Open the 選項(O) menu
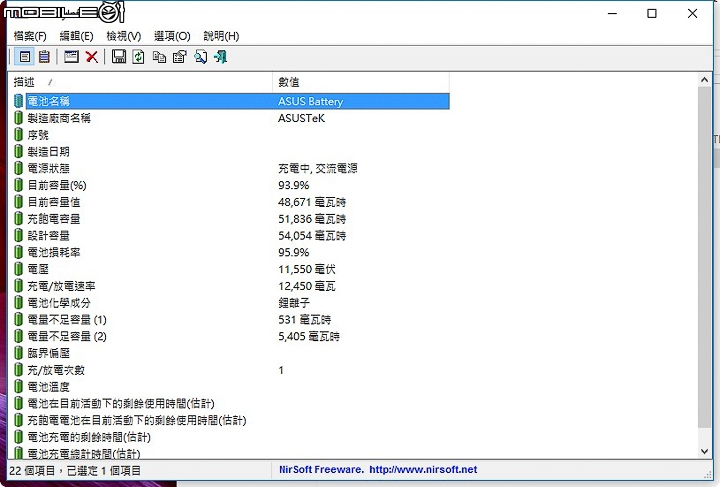Viewport: 720px width, 487px height. pos(172,36)
